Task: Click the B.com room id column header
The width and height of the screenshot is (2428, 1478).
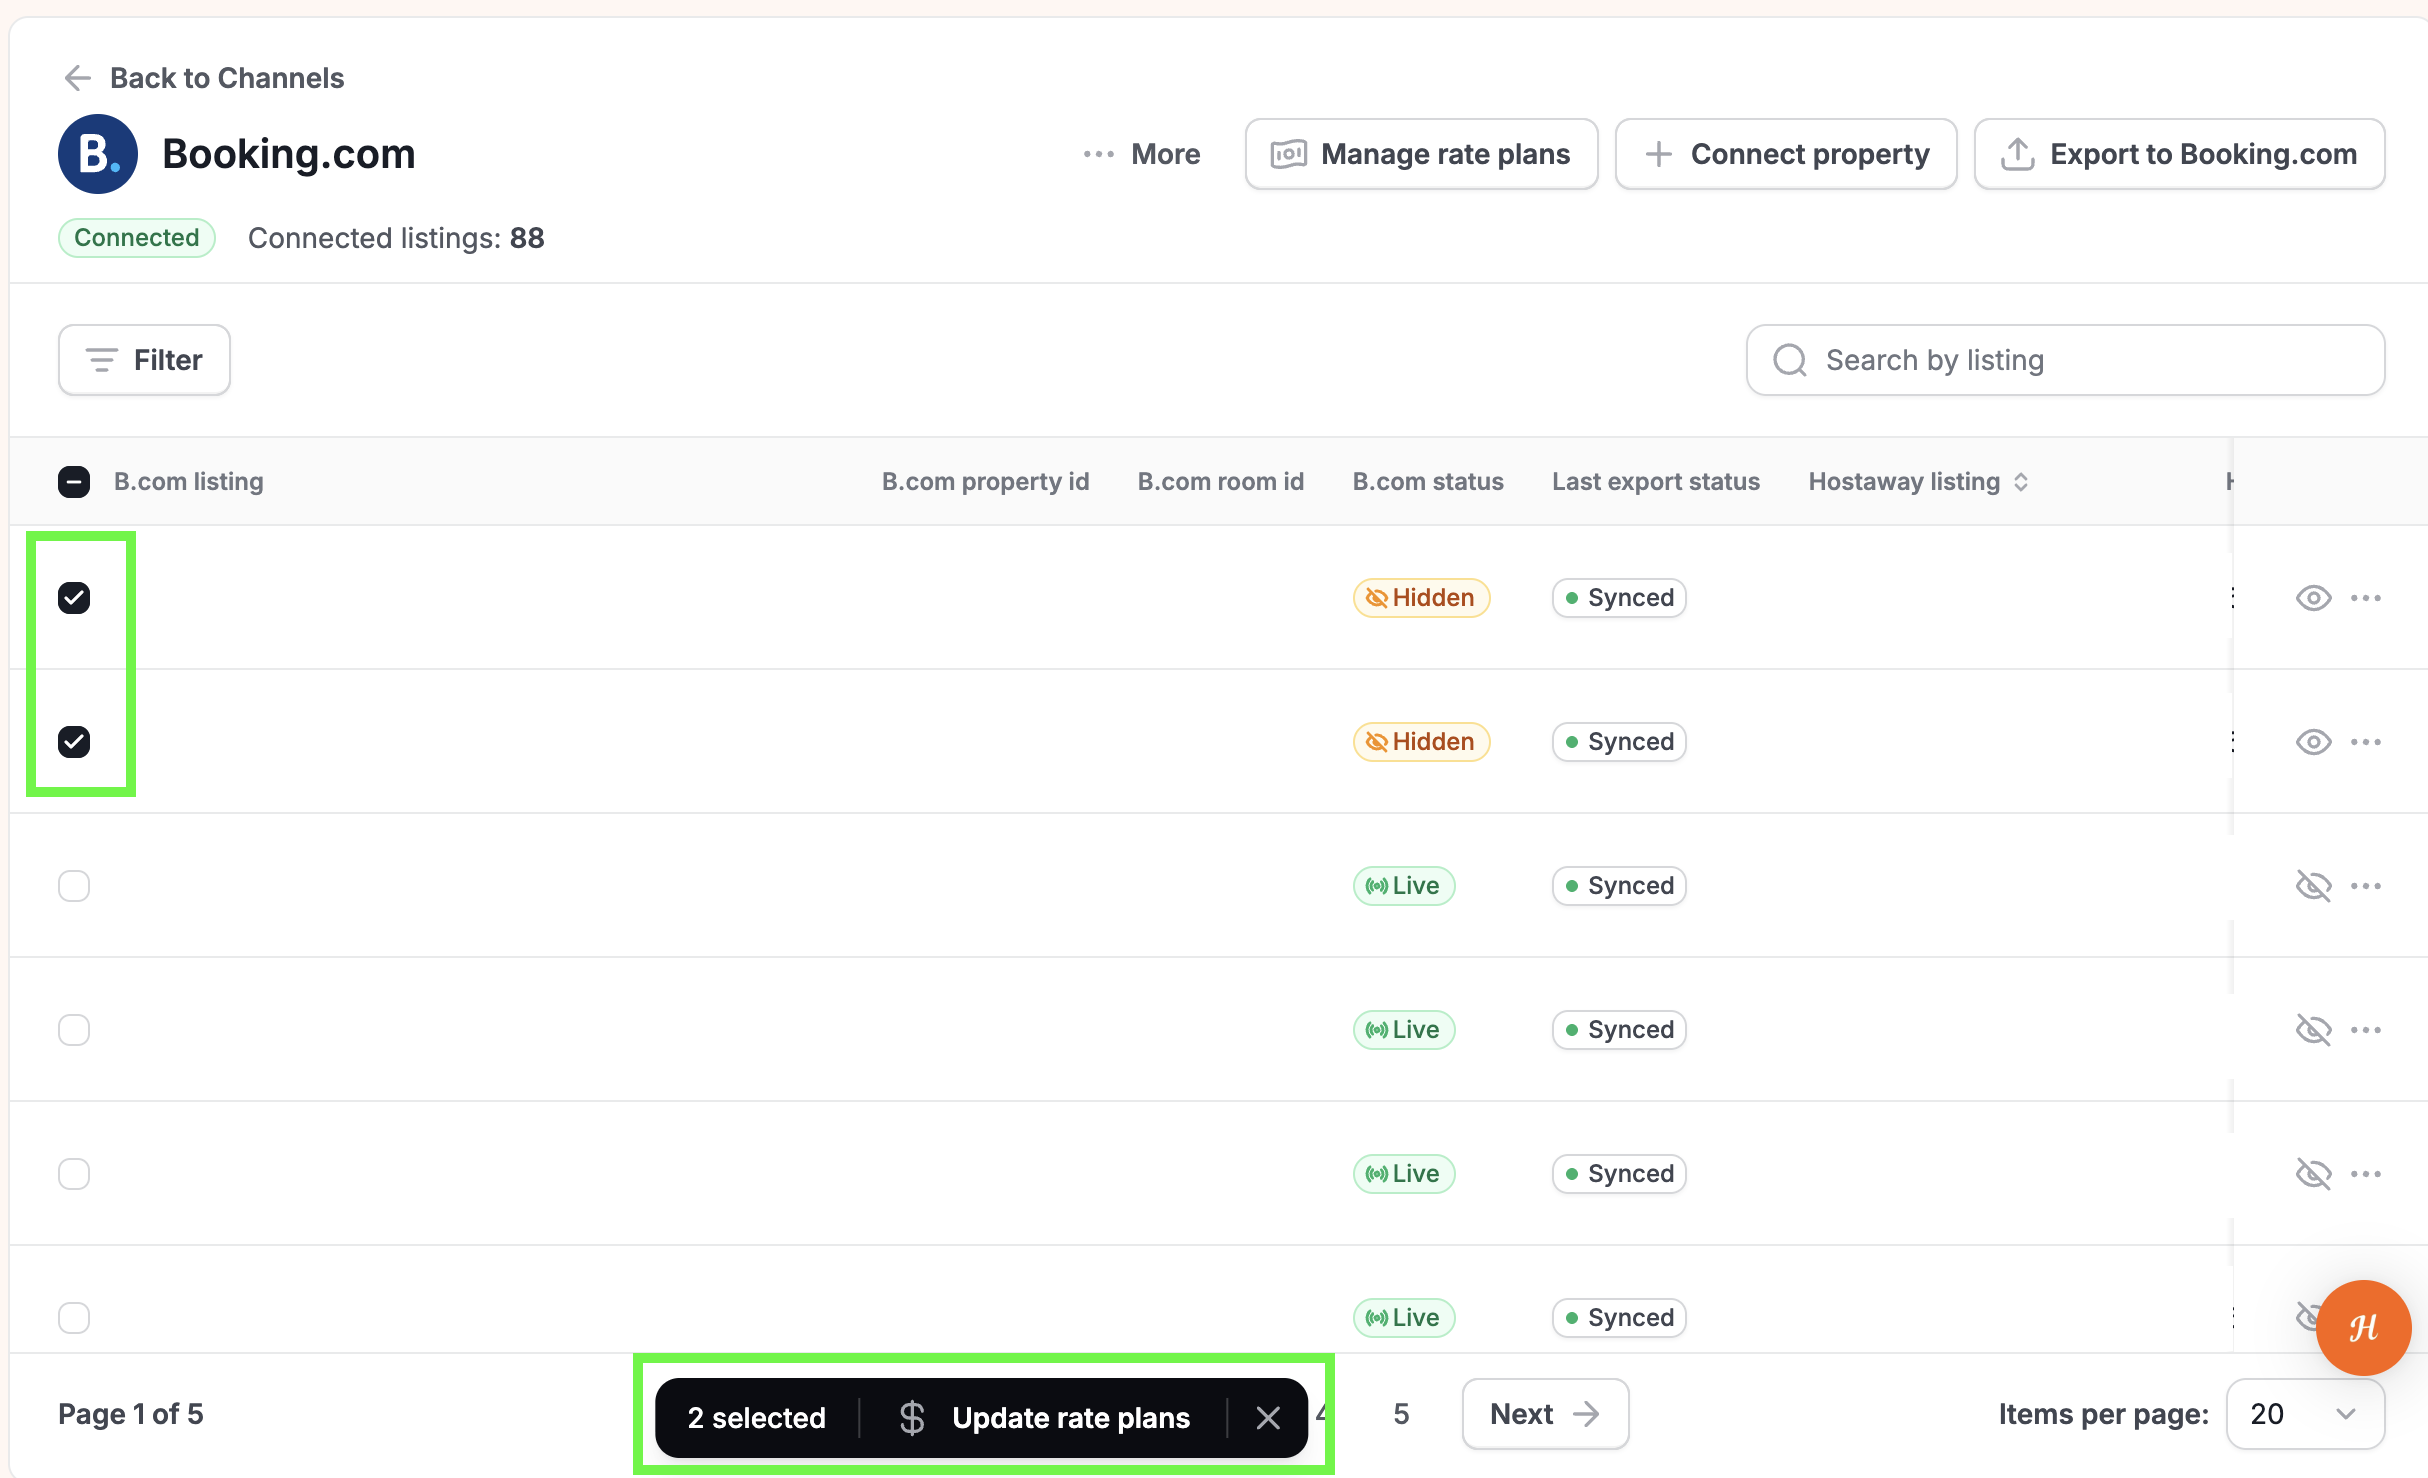Action: coord(1221,482)
